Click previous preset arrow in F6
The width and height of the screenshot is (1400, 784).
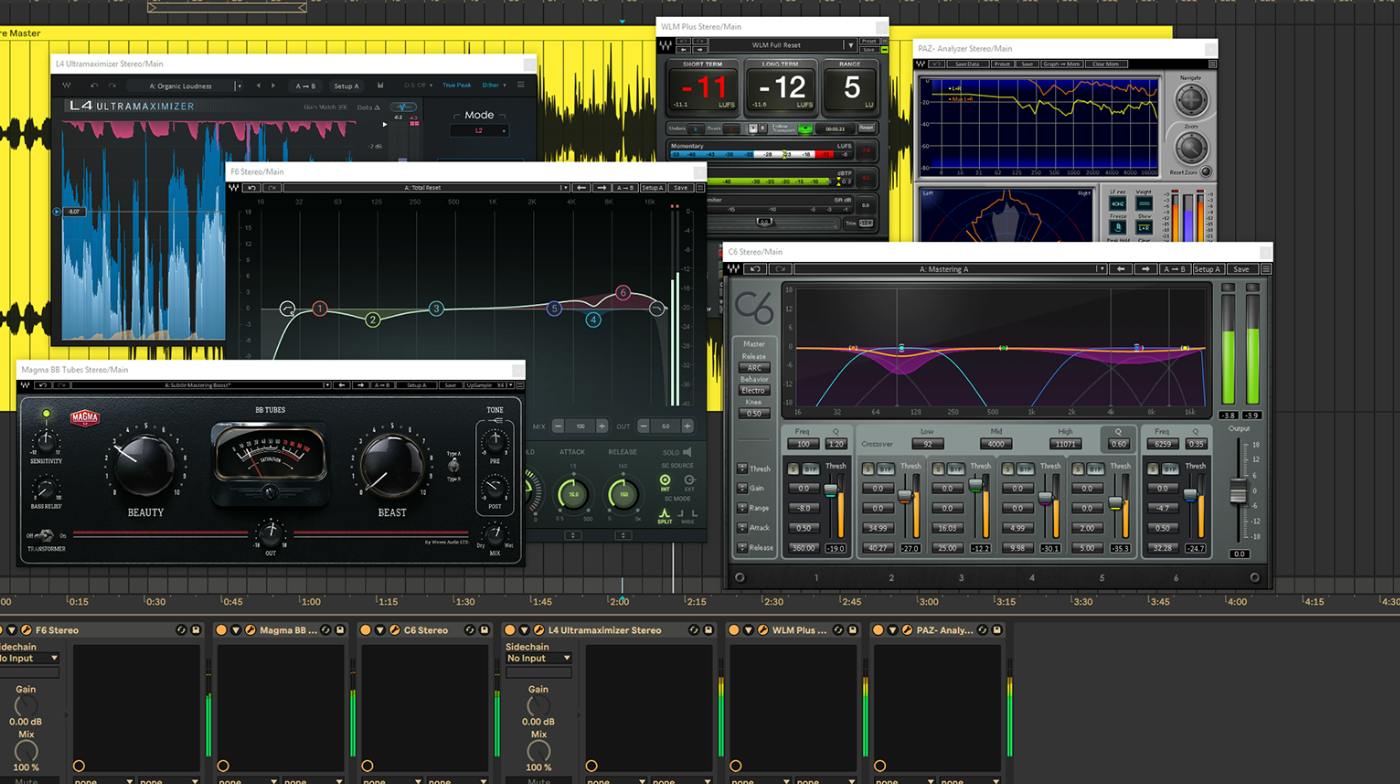580,188
